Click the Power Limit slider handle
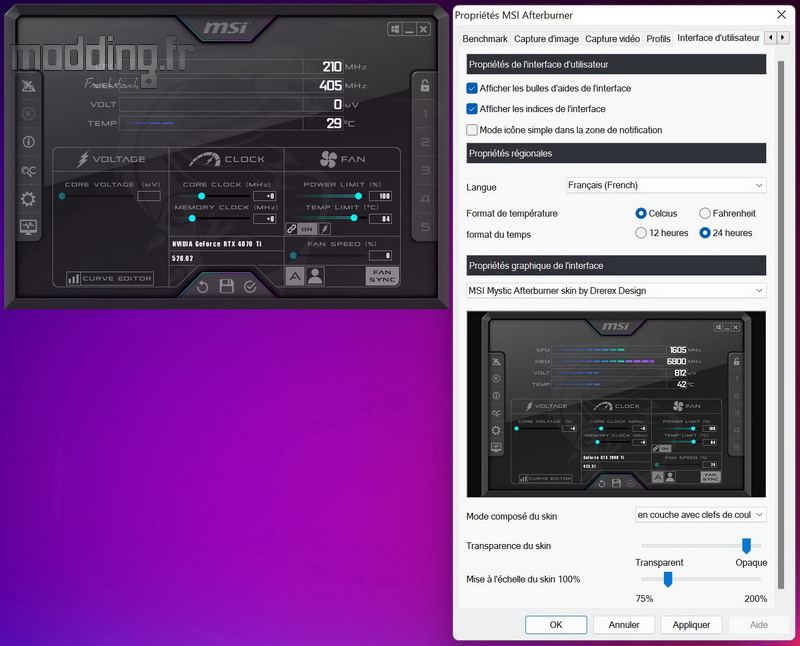The width and height of the screenshot is (800, 646). 358,196
